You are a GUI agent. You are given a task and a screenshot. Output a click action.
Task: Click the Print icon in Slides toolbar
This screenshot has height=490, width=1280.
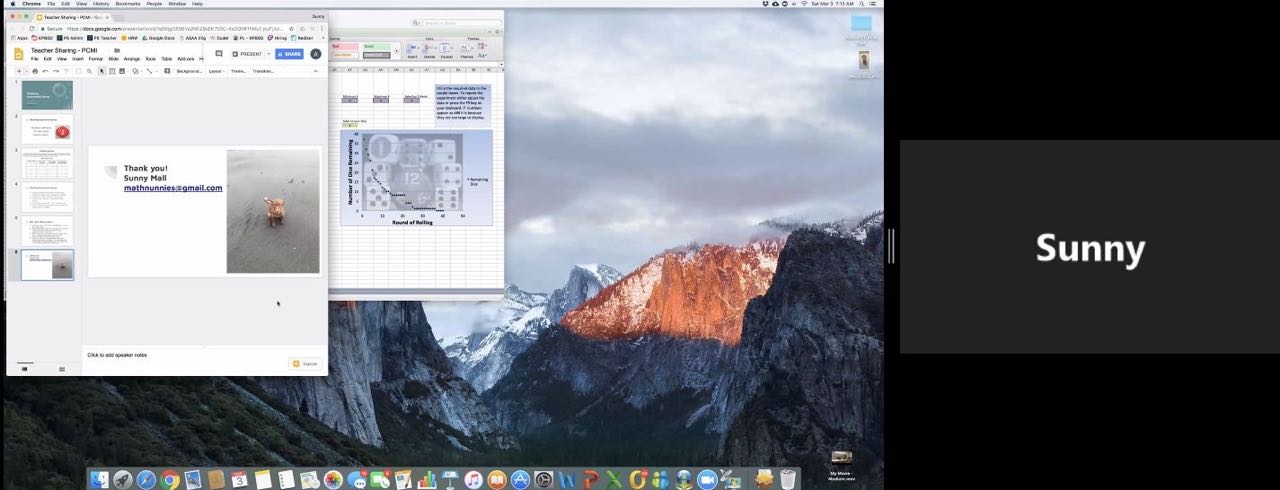point(35,71)
